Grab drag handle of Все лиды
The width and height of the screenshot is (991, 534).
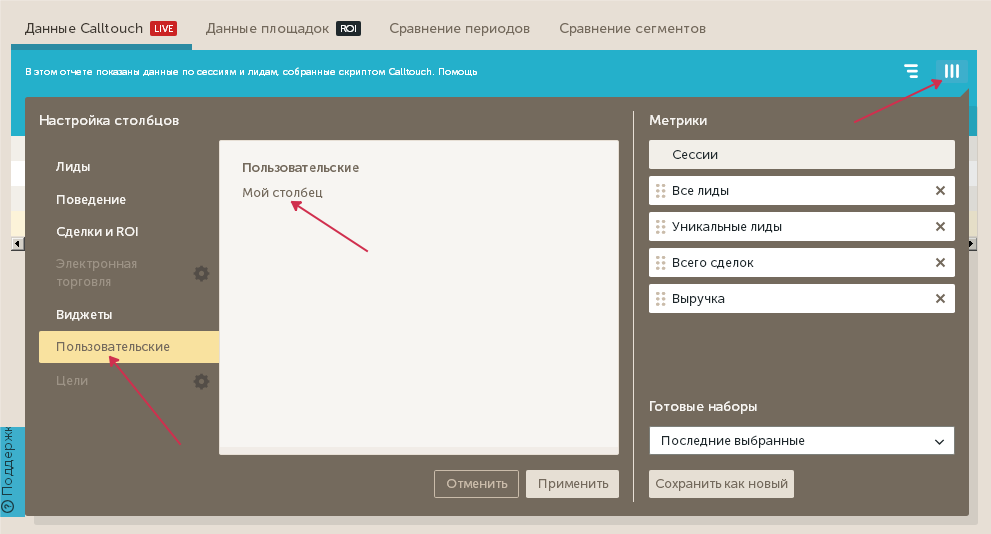point(660,191)
